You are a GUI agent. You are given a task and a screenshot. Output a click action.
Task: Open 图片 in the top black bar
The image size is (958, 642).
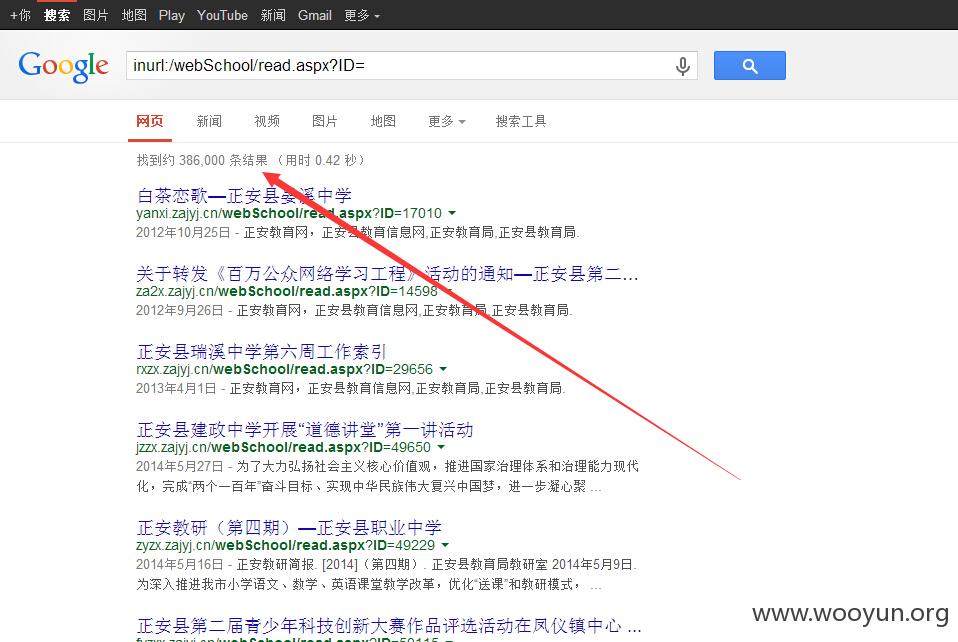tap(95, 15)
